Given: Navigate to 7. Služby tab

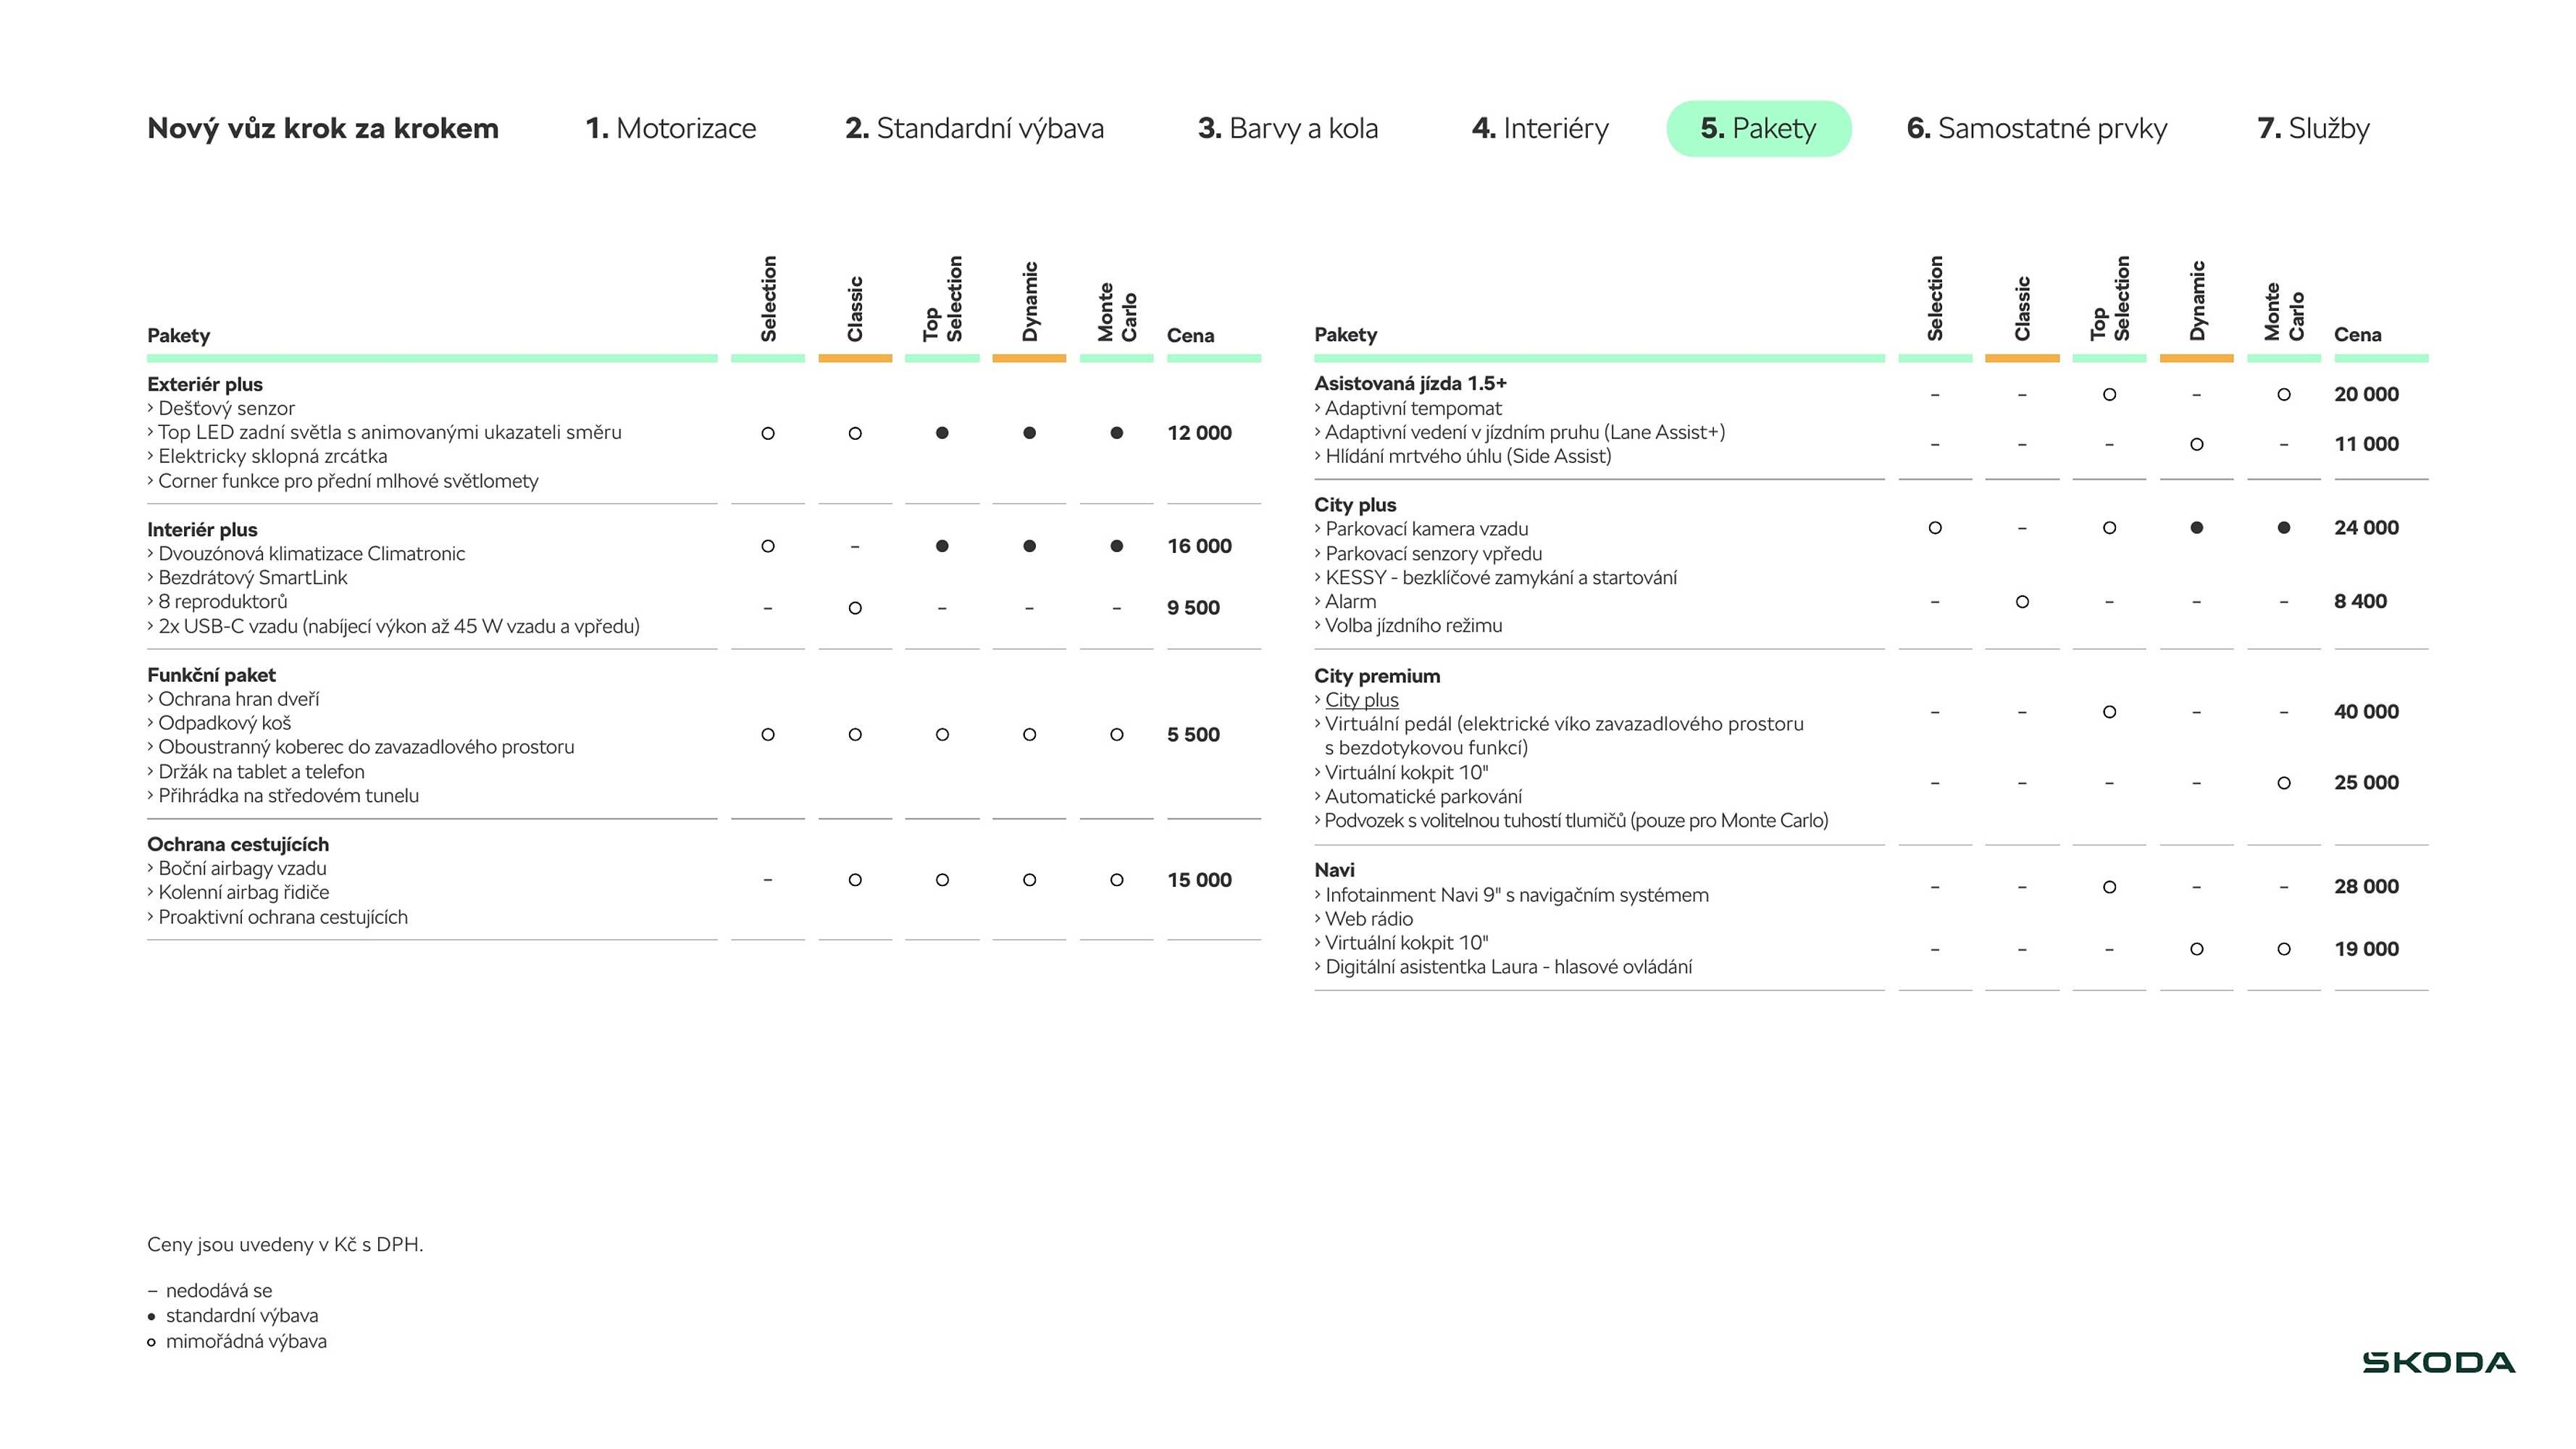Looking at the screenshot, I should (x=2313, y=128).
